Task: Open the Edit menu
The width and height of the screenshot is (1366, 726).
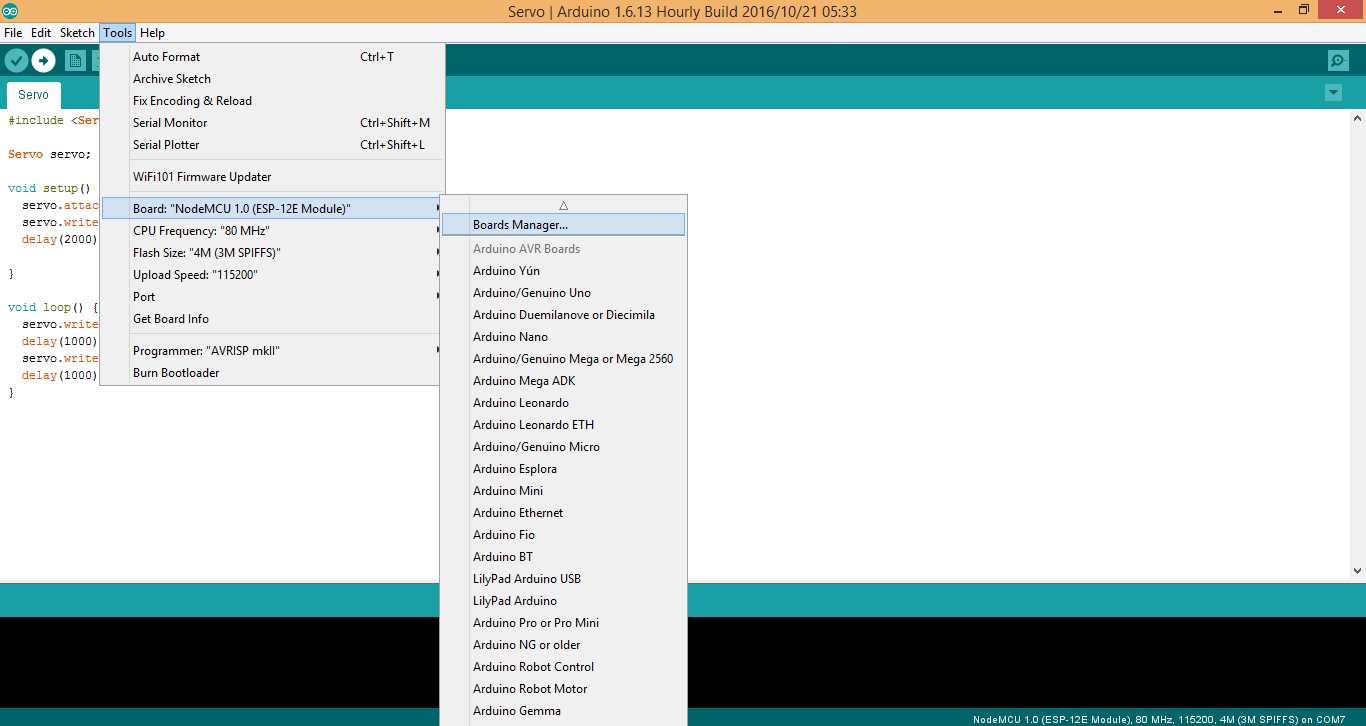Action: 41,33
